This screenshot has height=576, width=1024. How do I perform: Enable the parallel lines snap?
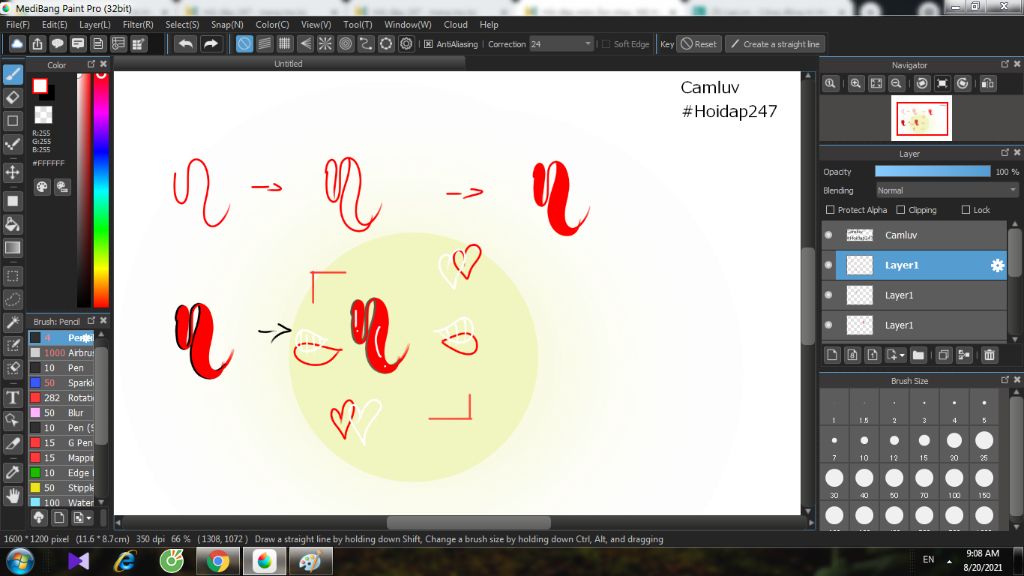[x=264, y=44]
